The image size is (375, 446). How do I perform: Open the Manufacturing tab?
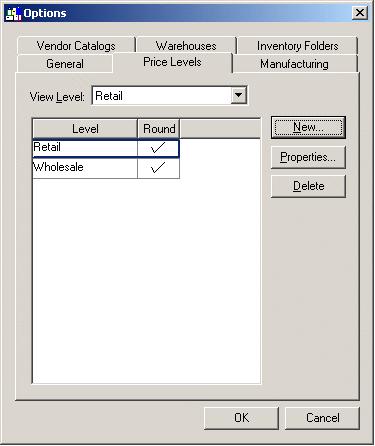[x=295, y=64]
